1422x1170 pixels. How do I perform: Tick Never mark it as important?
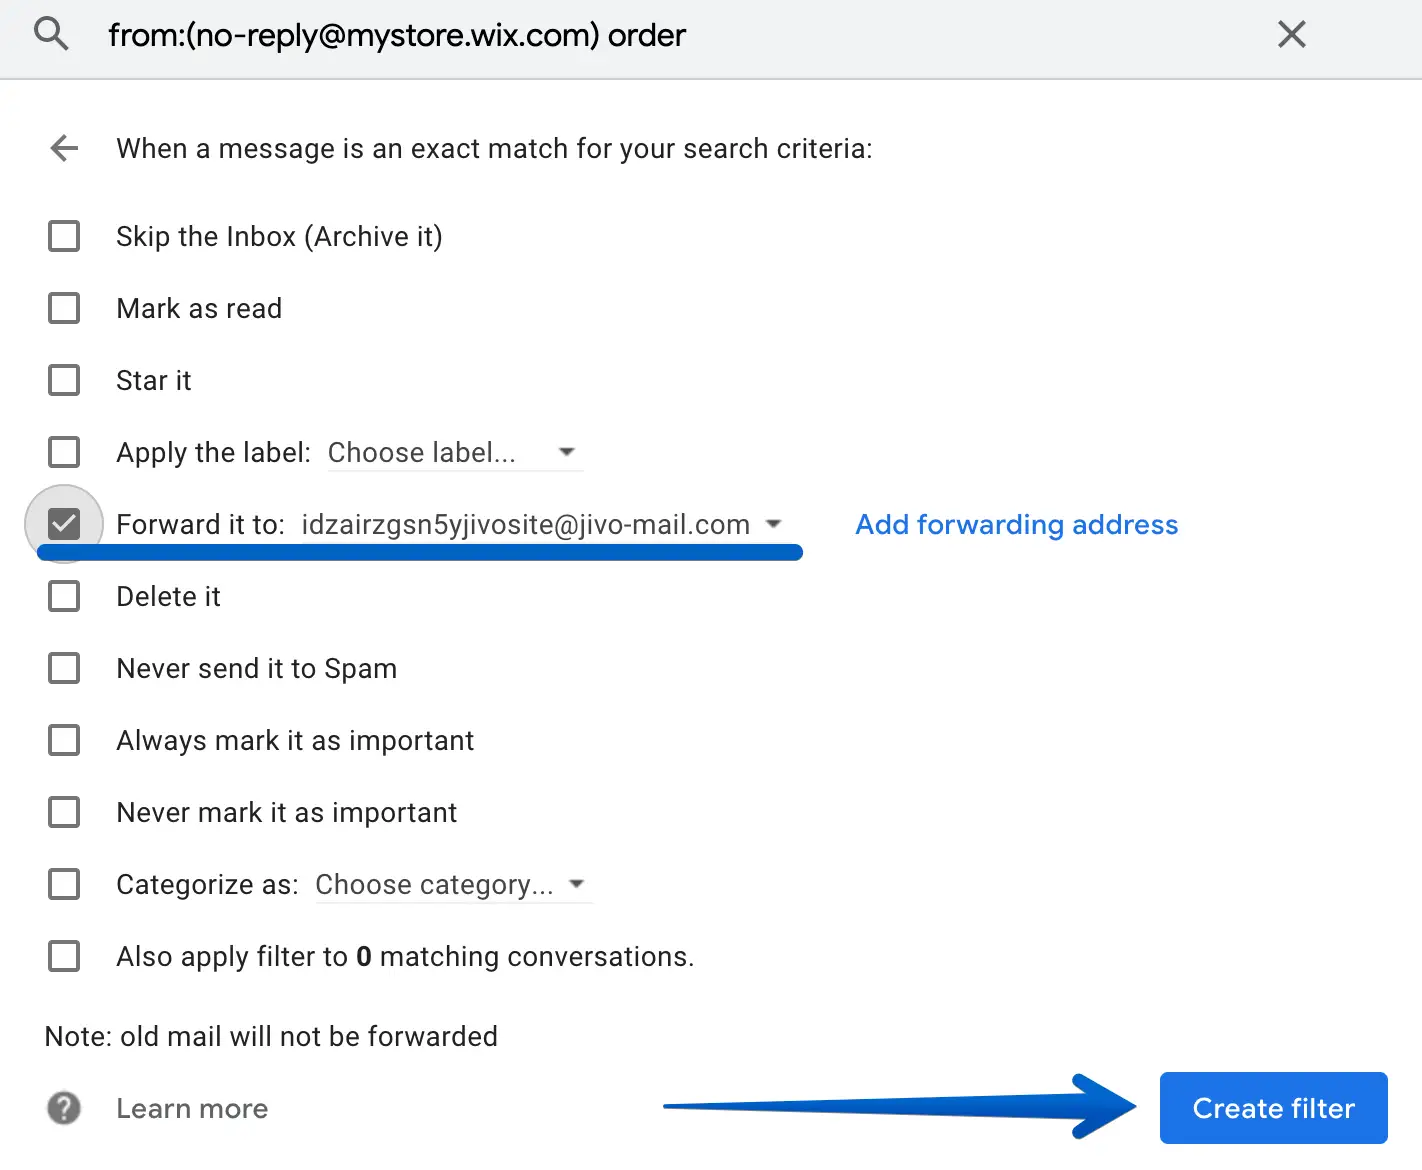pos(64,812)
